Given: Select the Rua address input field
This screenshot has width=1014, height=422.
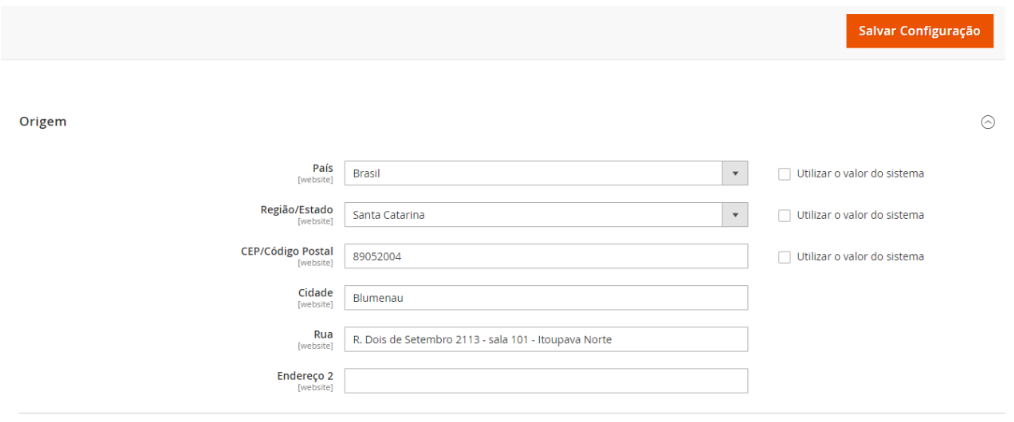Looking at the screenshot, I should [546, 340].
